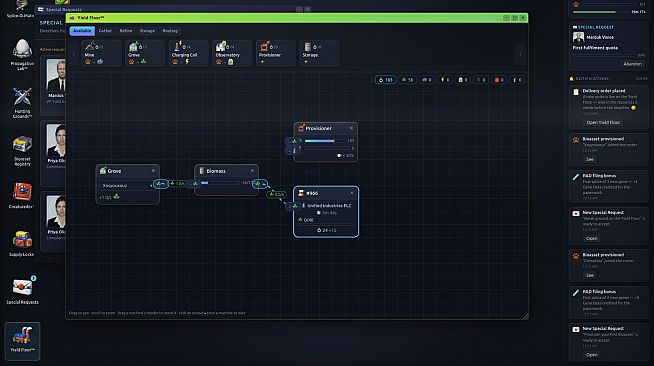This screenshot has width=654, height=366.
Task: Click the Special Requests window title bar
Action: point(173,9)
